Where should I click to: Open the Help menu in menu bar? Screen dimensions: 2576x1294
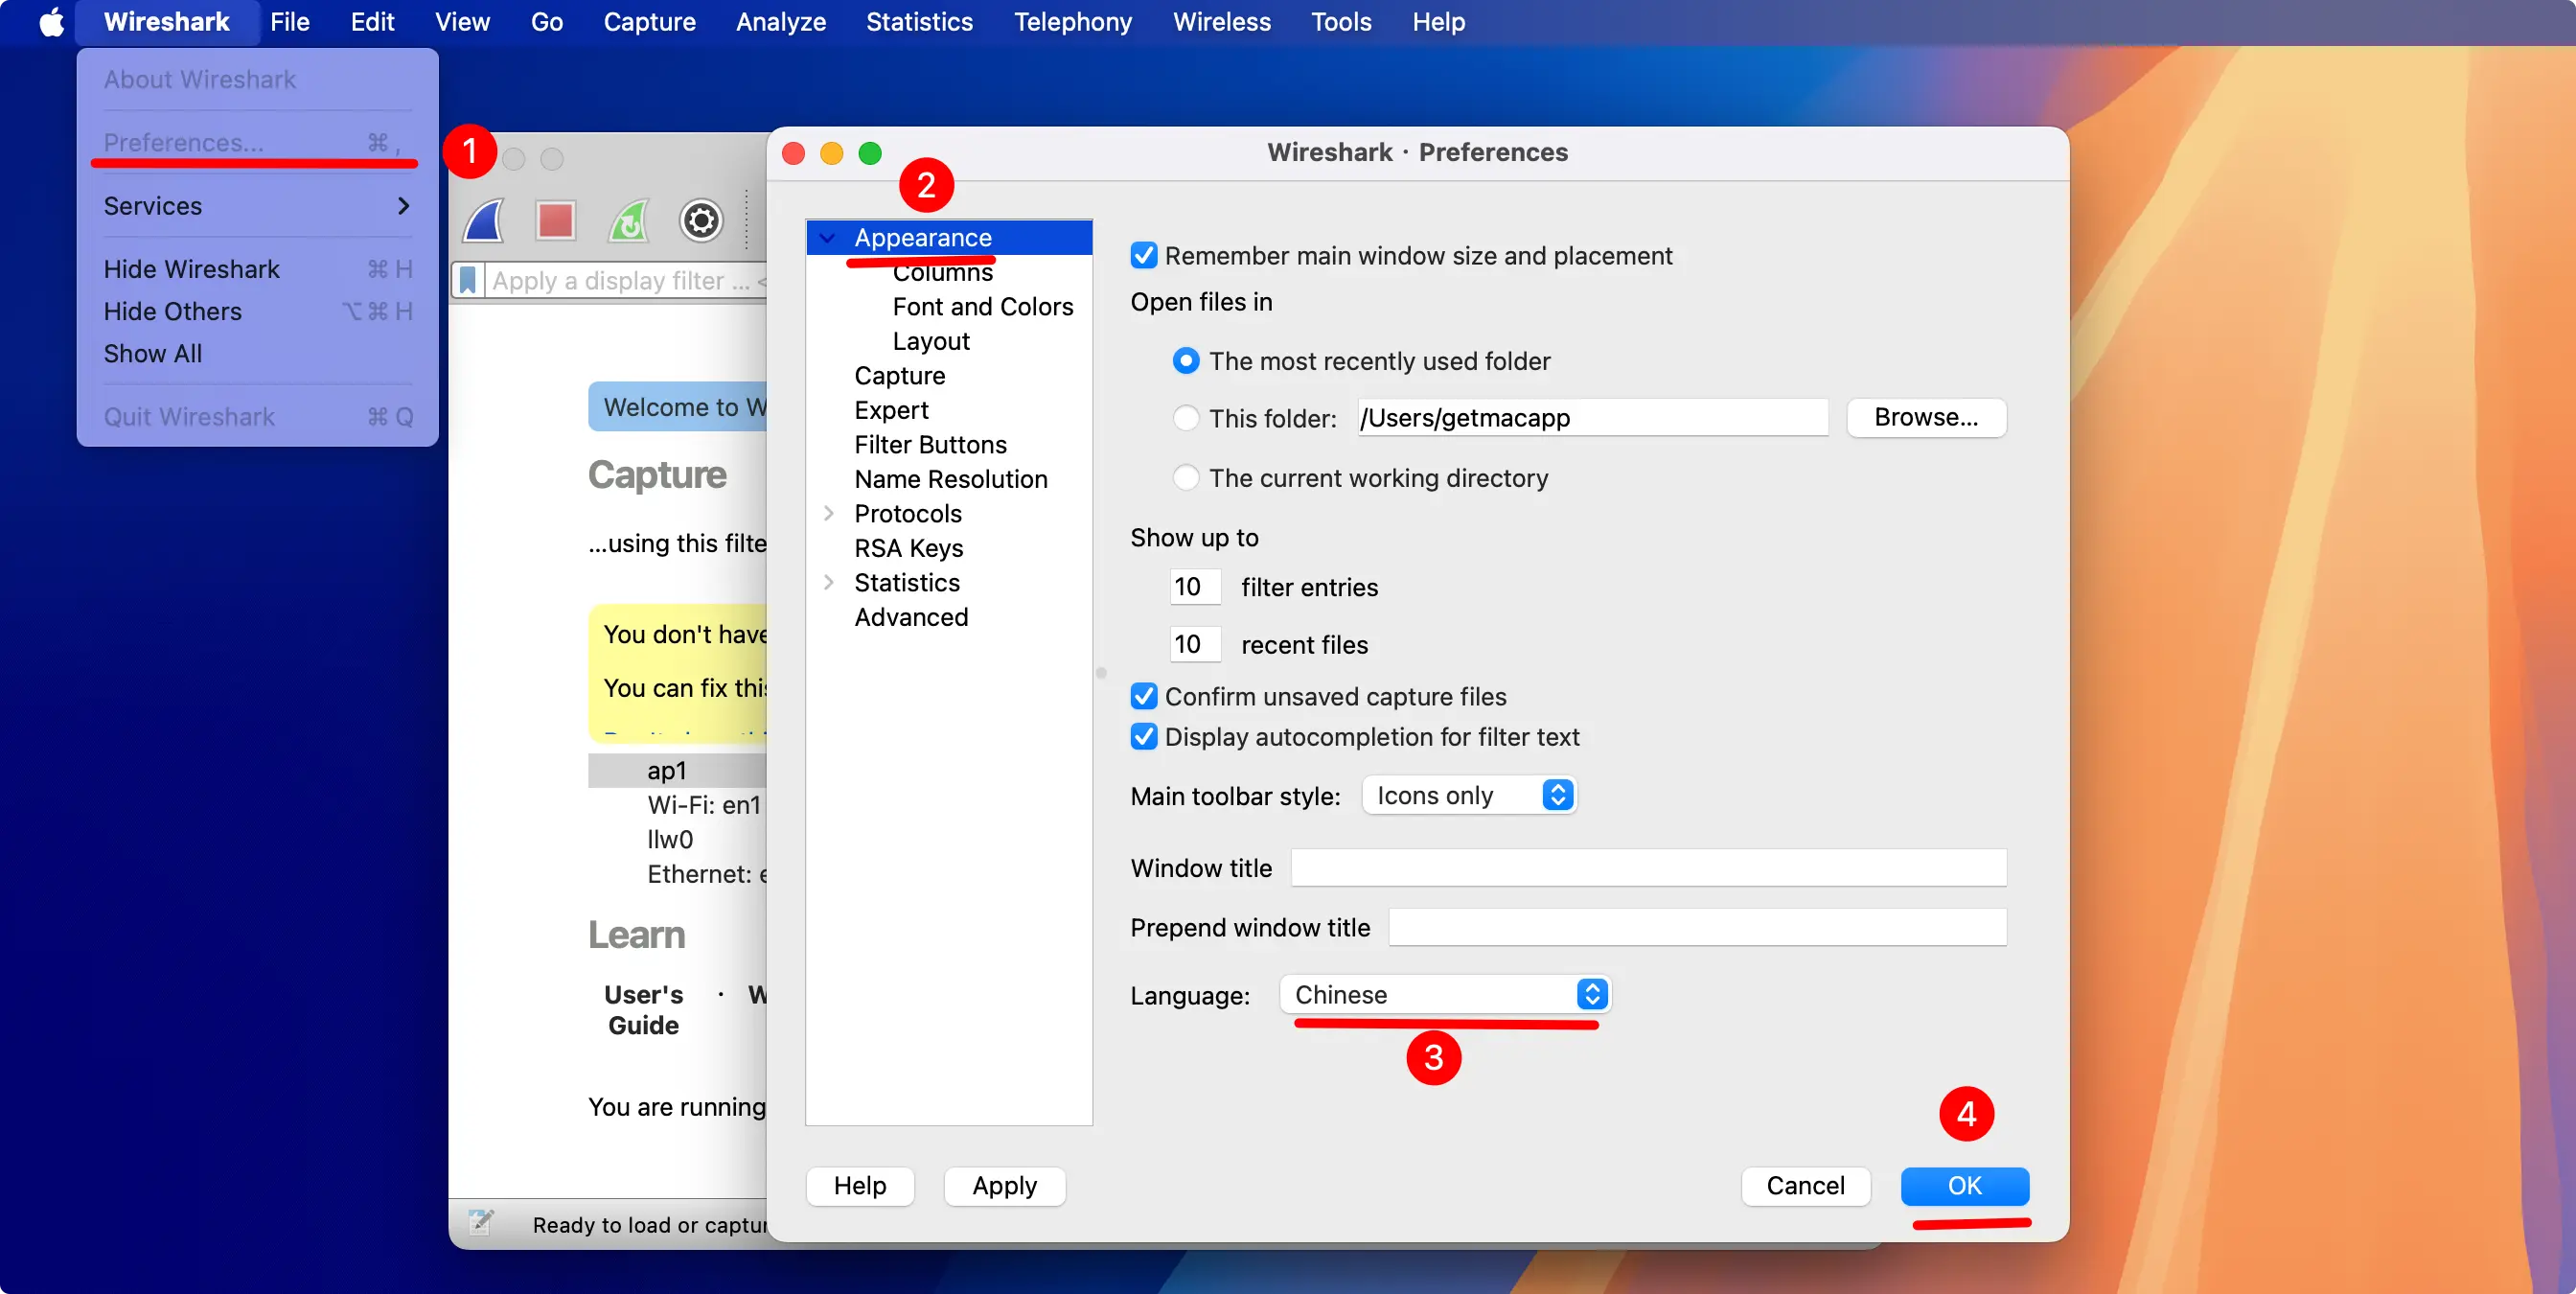[x=1438, y=22]
